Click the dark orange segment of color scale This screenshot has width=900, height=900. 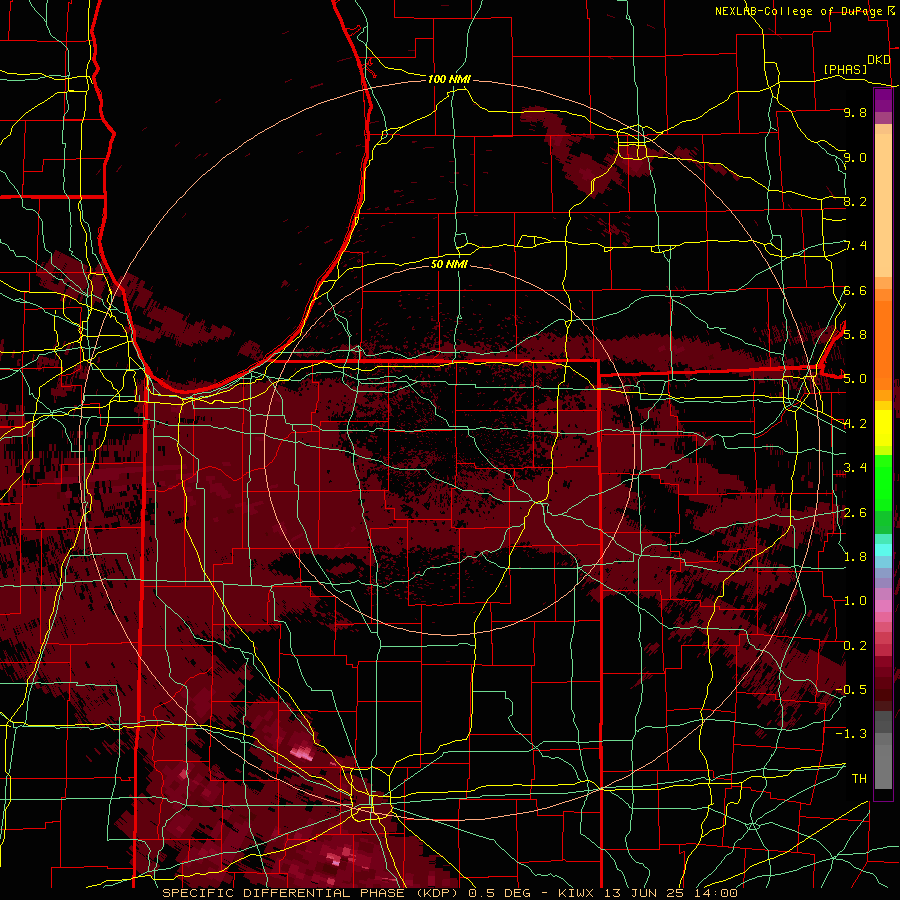coord(883,345)
